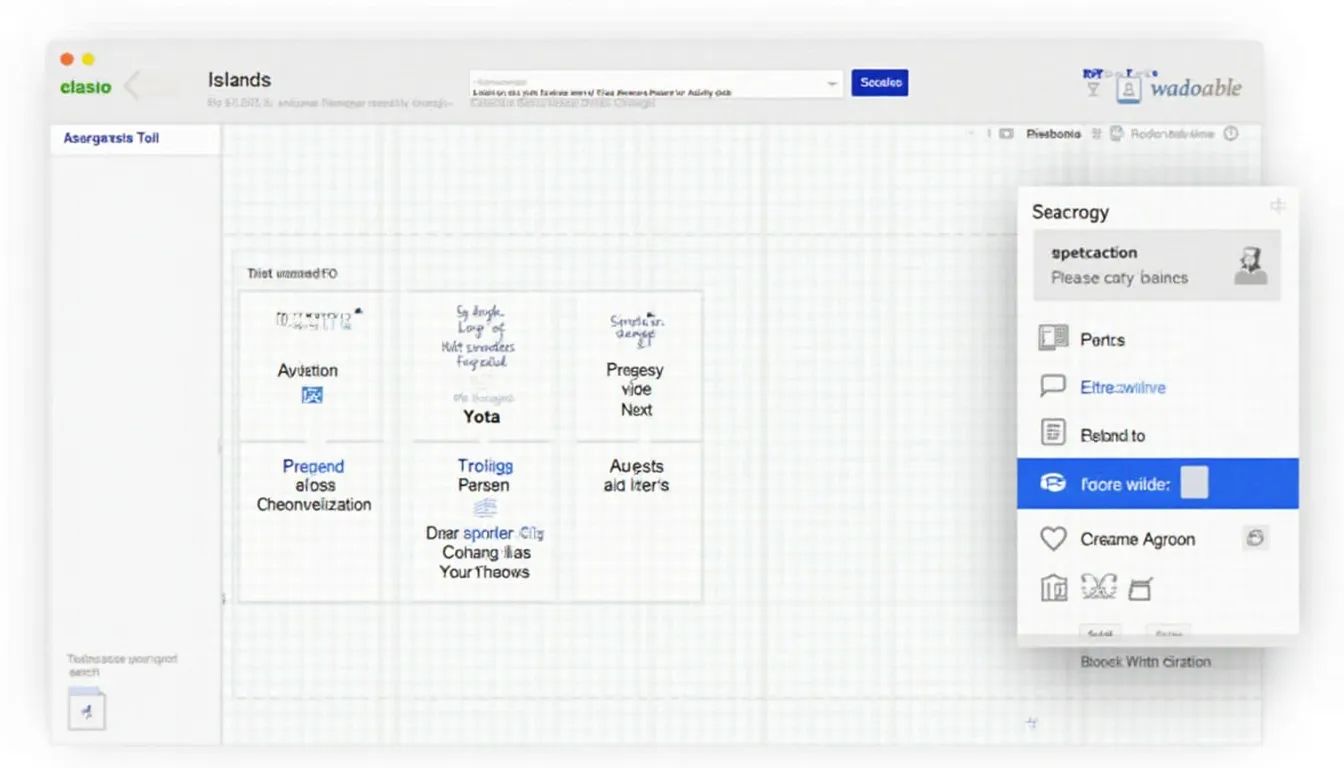The width and height of the screenshot is (1344, 768).
Task: Click the butterfly icon in Seacrogy panel bottom
Action: (x=1098, y=588)
